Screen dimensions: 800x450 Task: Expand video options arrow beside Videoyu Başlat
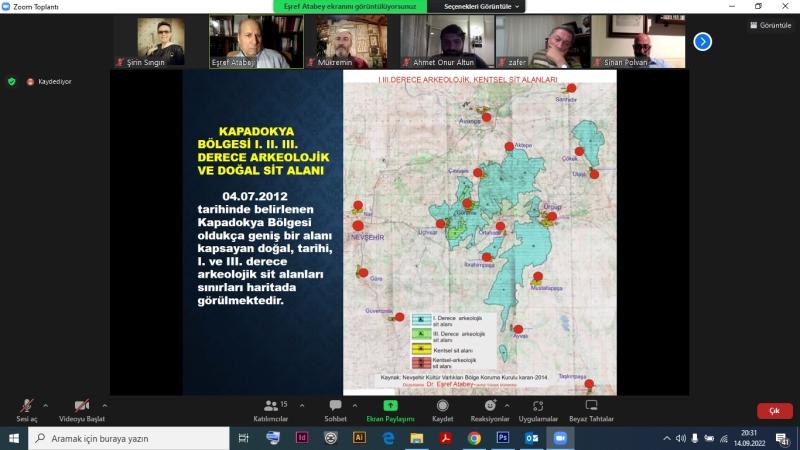pyautogui.click(x=105, y=405)
